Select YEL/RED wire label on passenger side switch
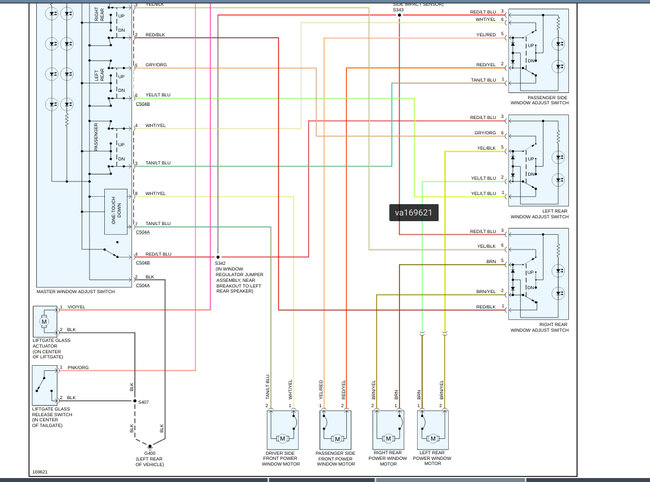This screenshot has width=650, height=482. point(486,35)
